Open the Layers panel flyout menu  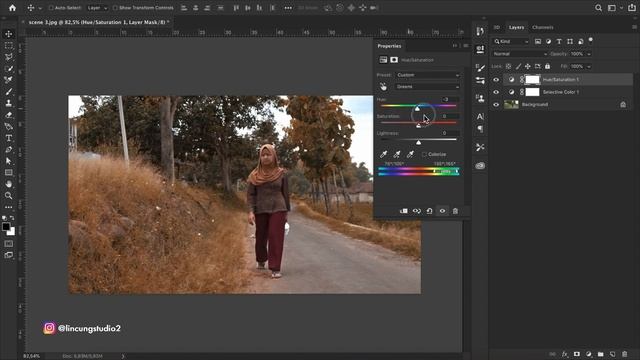click(x=634, y=27)
